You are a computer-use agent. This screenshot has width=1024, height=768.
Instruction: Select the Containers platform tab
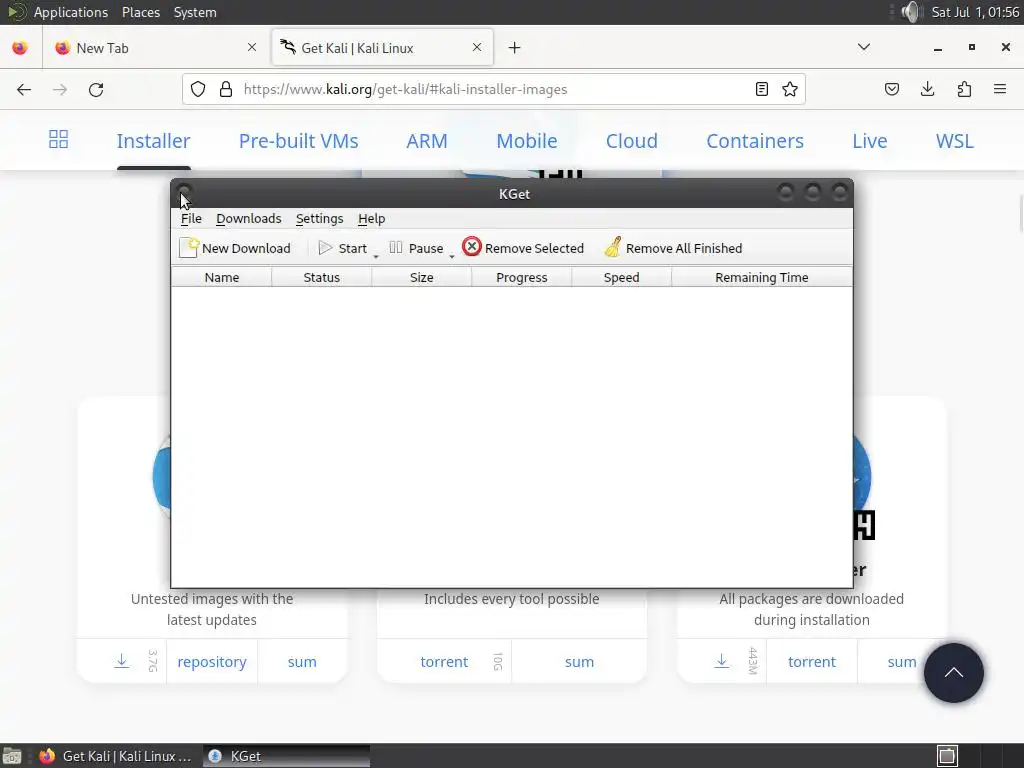755,141
